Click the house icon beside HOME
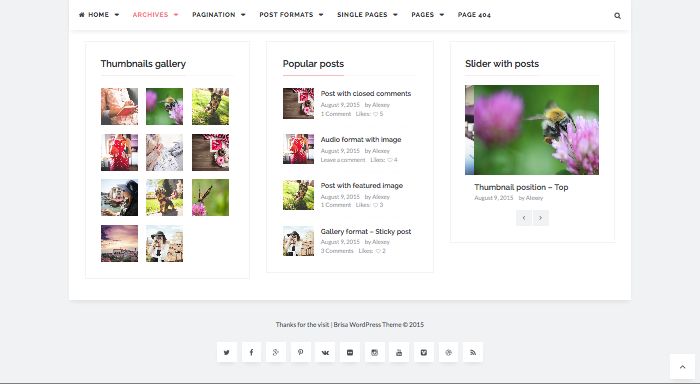700x384 pixels. click(82, 15)
